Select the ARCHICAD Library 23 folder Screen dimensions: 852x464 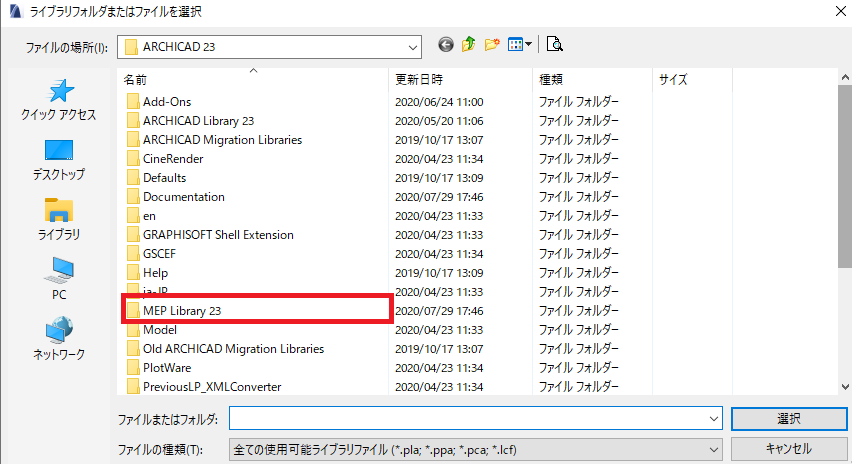click(x=198, y=121)
